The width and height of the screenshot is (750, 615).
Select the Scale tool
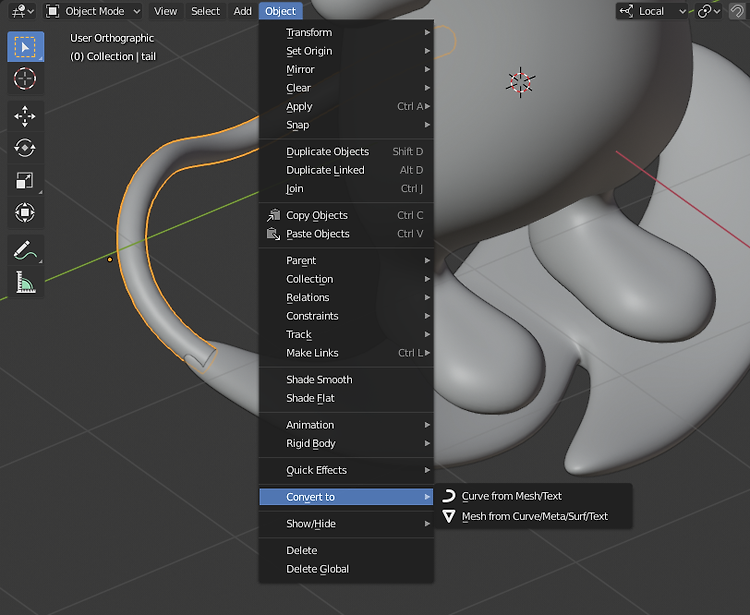(x=25, y=180)
